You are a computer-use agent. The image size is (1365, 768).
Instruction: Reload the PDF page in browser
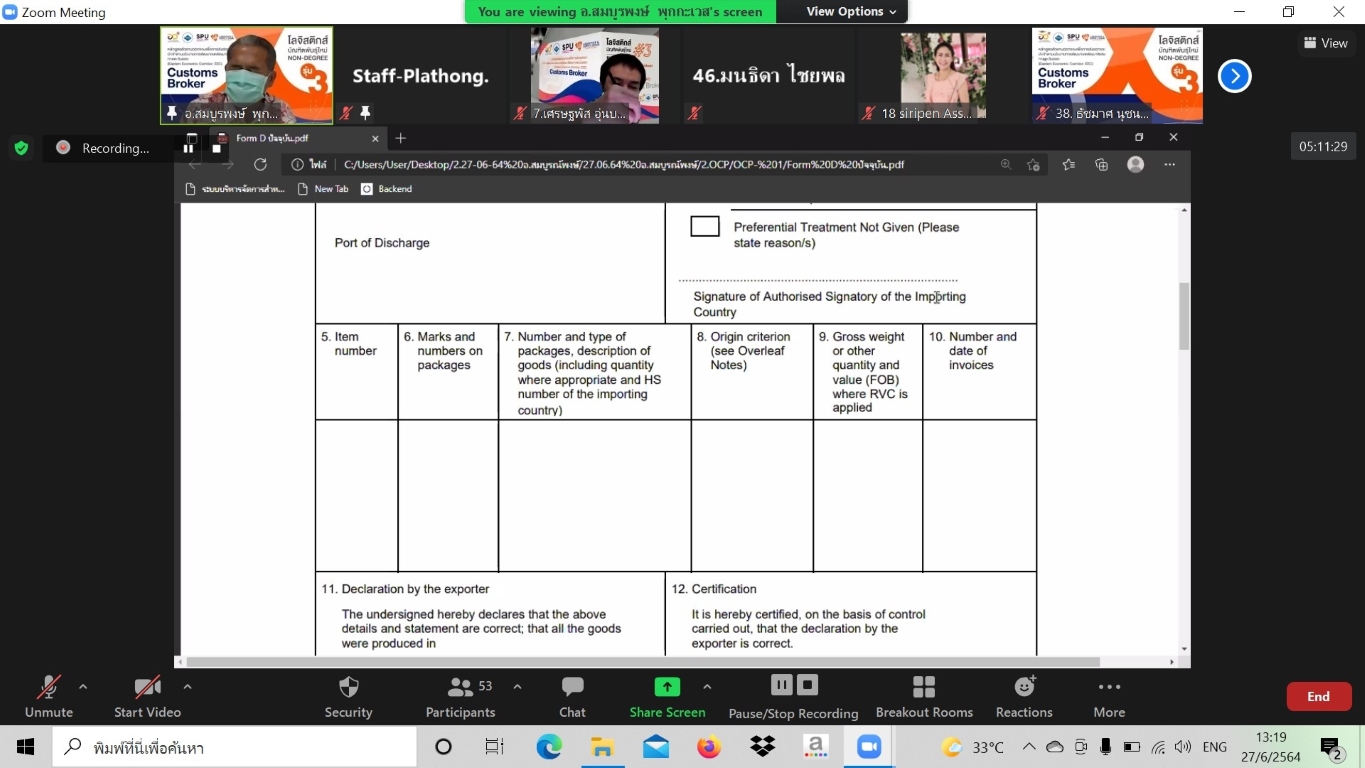[x=260, y=165]
